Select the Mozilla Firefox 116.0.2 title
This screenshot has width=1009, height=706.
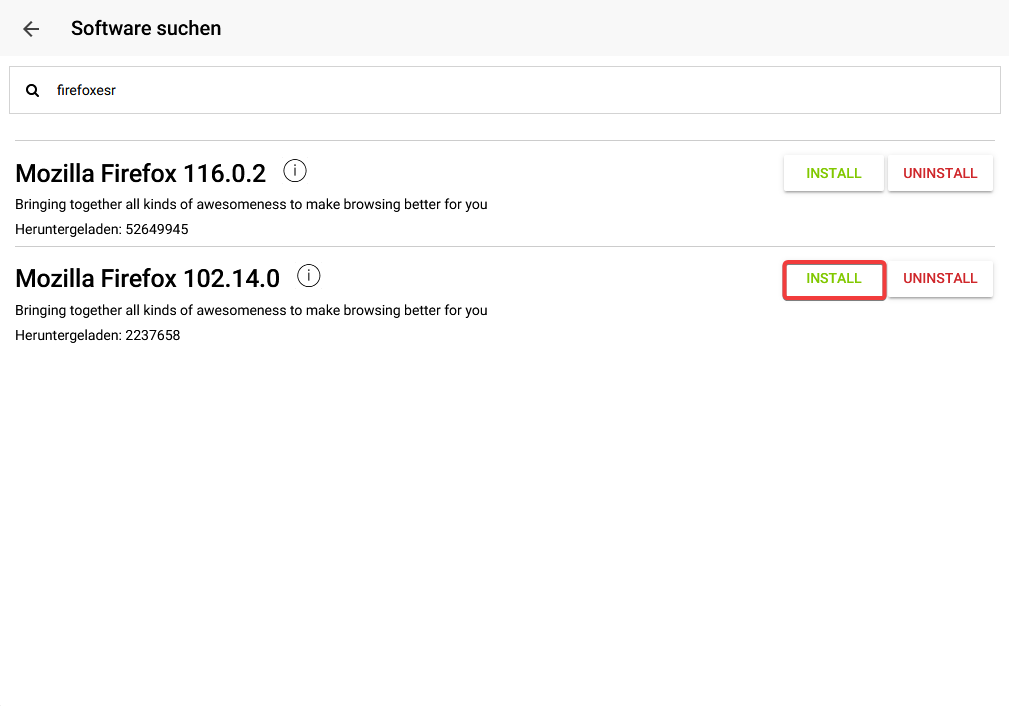pyautogui.click(x=140, y=173)
